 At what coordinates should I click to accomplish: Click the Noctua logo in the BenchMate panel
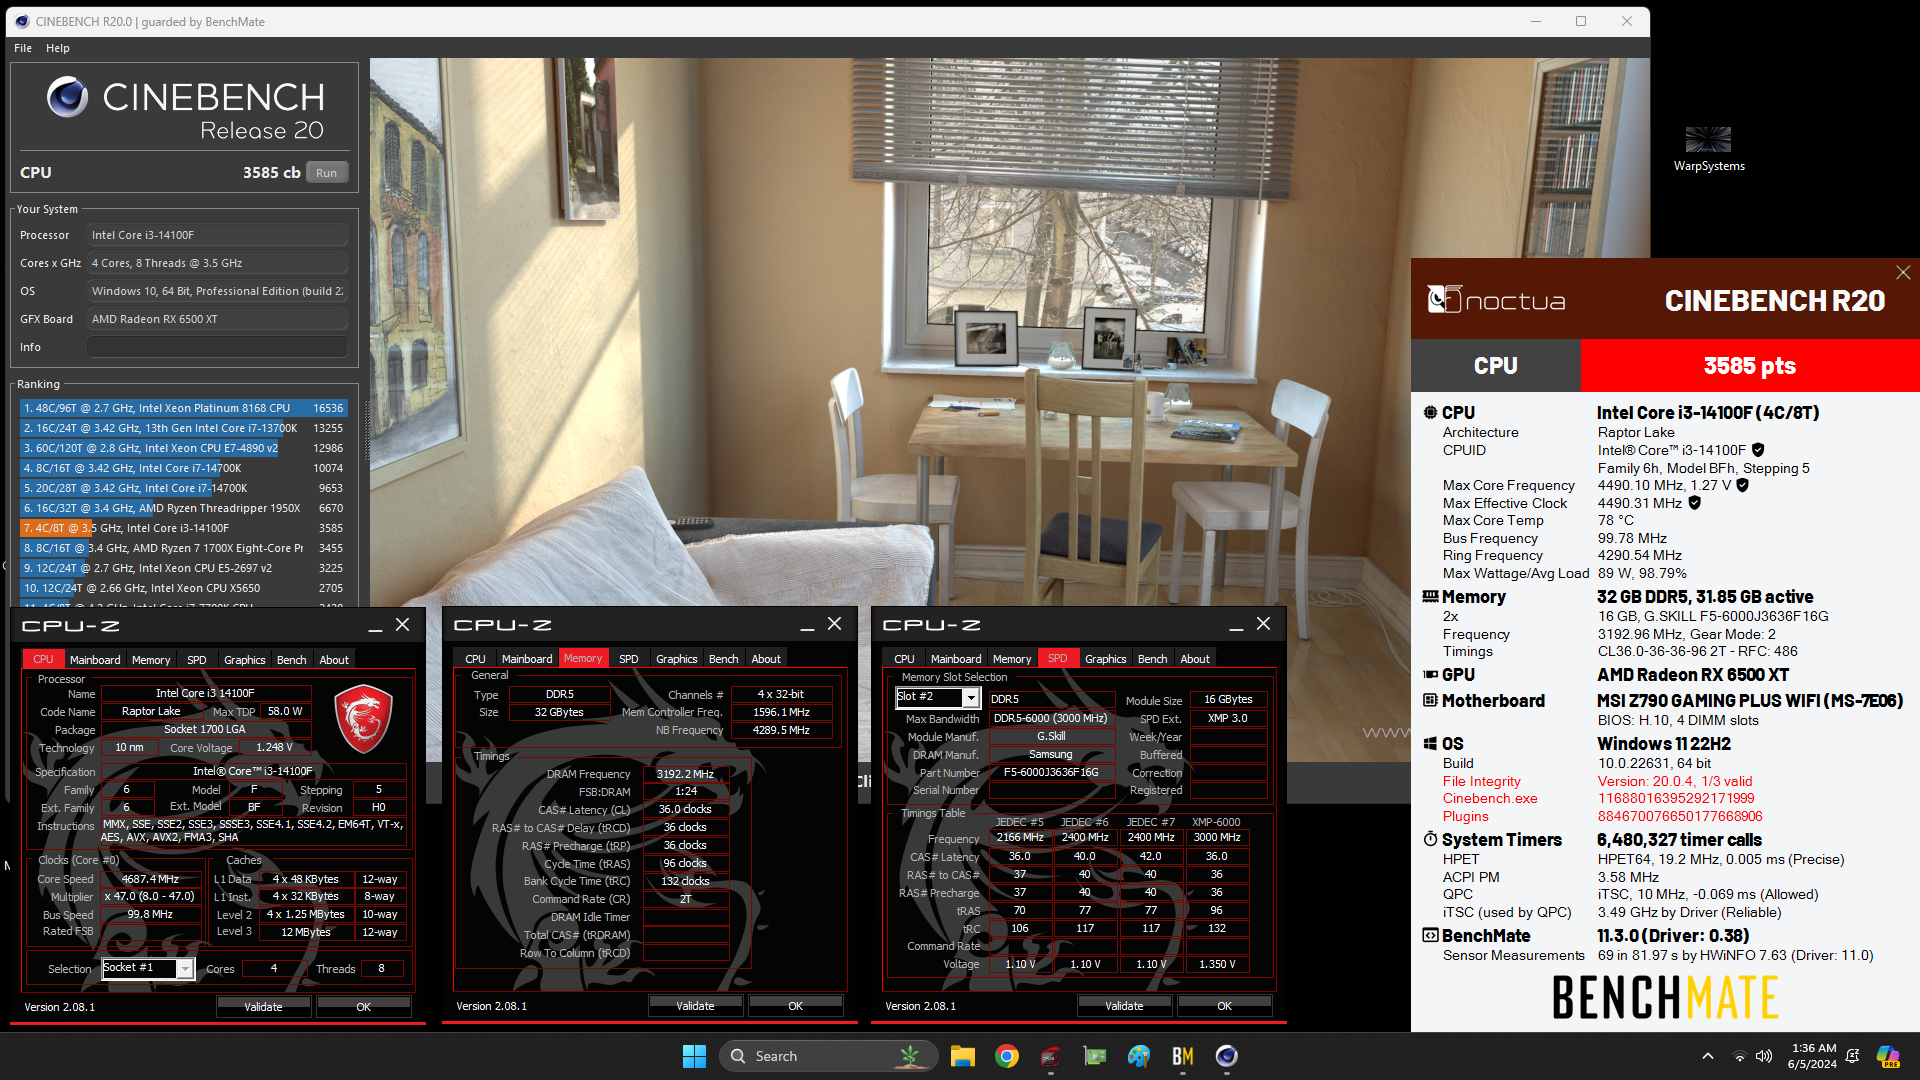(1495, 300)
